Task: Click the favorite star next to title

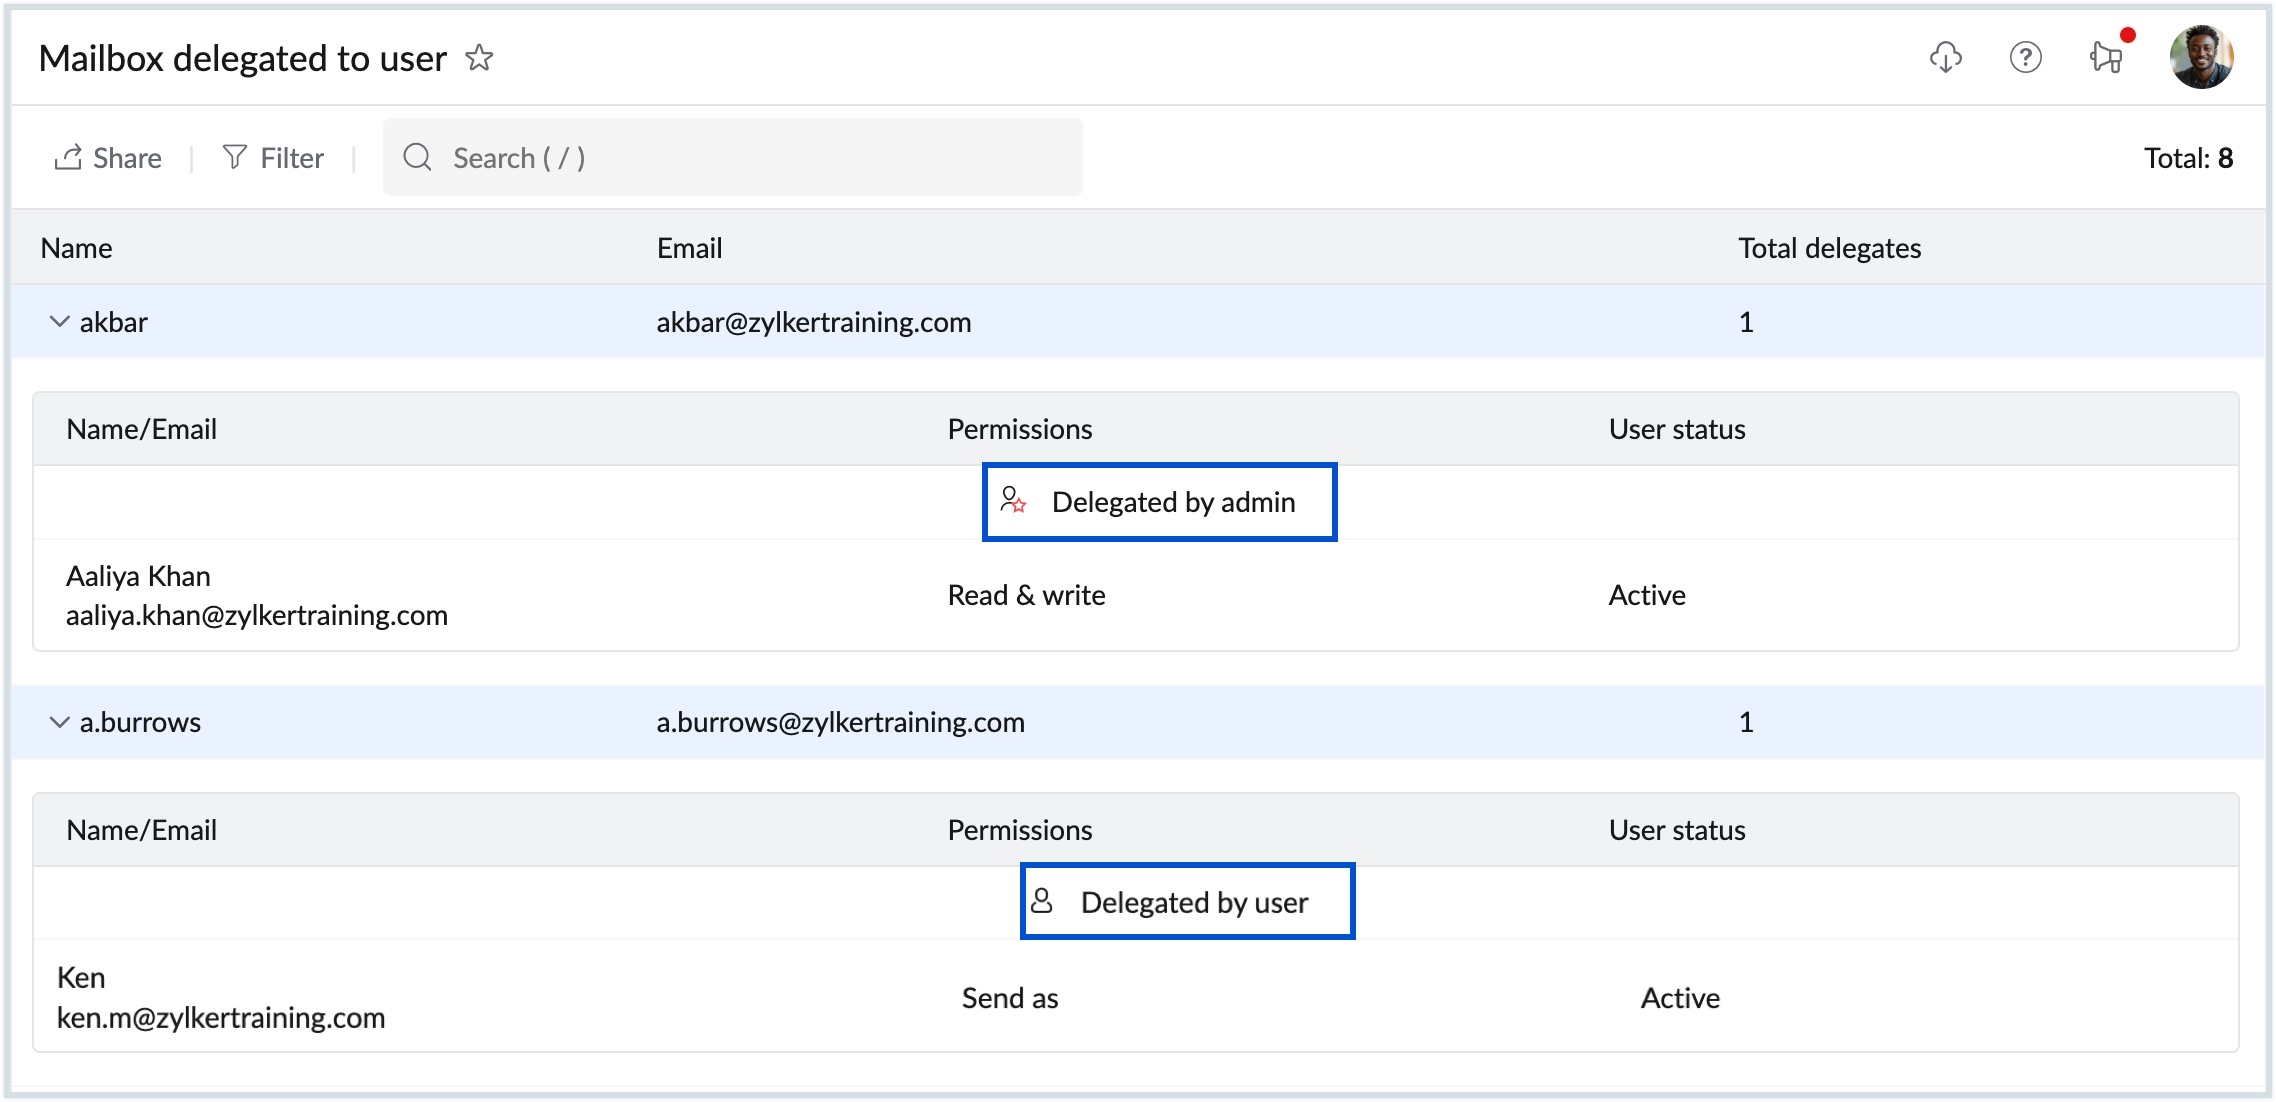Action: click(x=479, y=58)
